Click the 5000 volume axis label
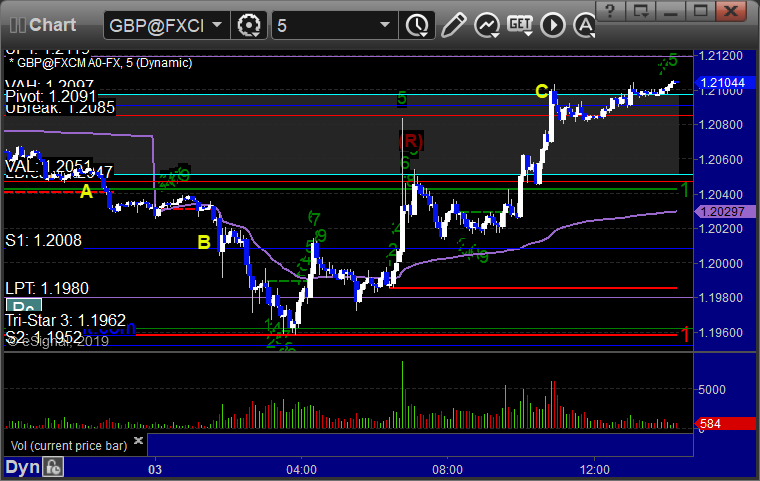The width and height of the screenshot is (760, 481). pos(712,390)
